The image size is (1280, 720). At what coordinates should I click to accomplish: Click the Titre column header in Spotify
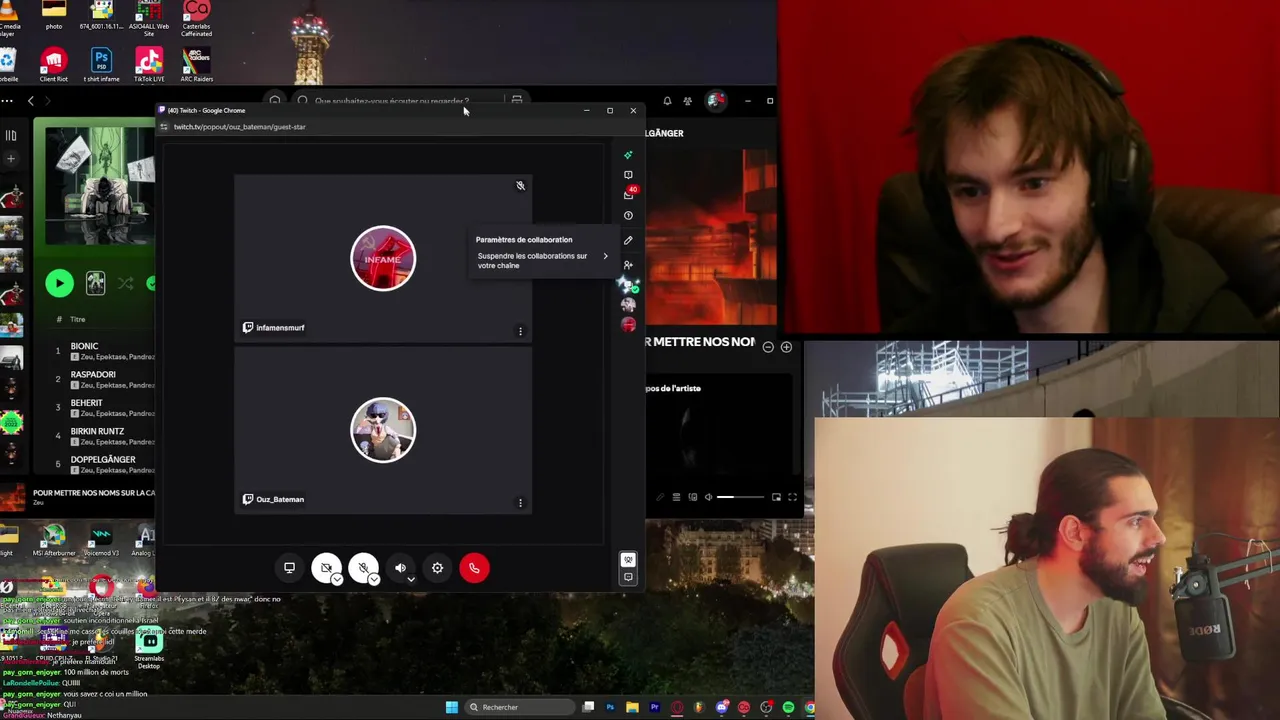[x=78, y=319]
